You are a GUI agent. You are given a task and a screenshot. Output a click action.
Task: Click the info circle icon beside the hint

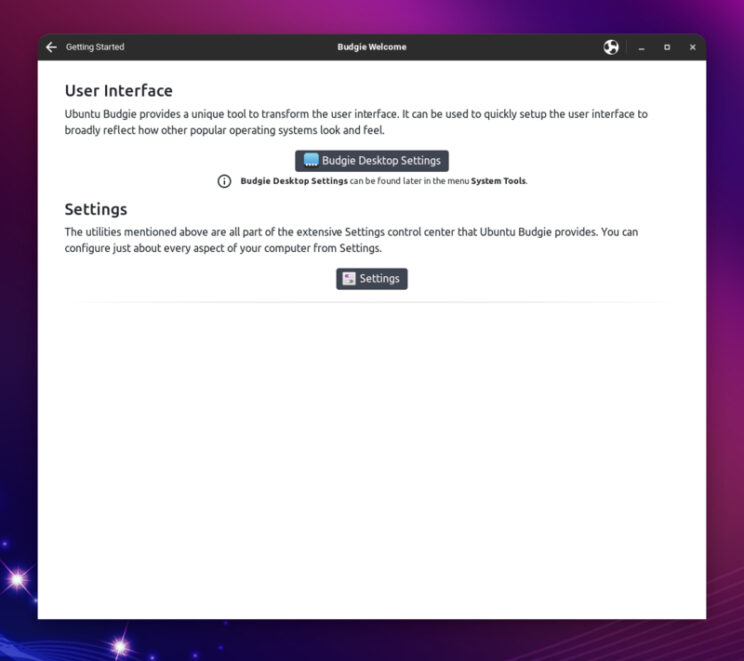225,181
